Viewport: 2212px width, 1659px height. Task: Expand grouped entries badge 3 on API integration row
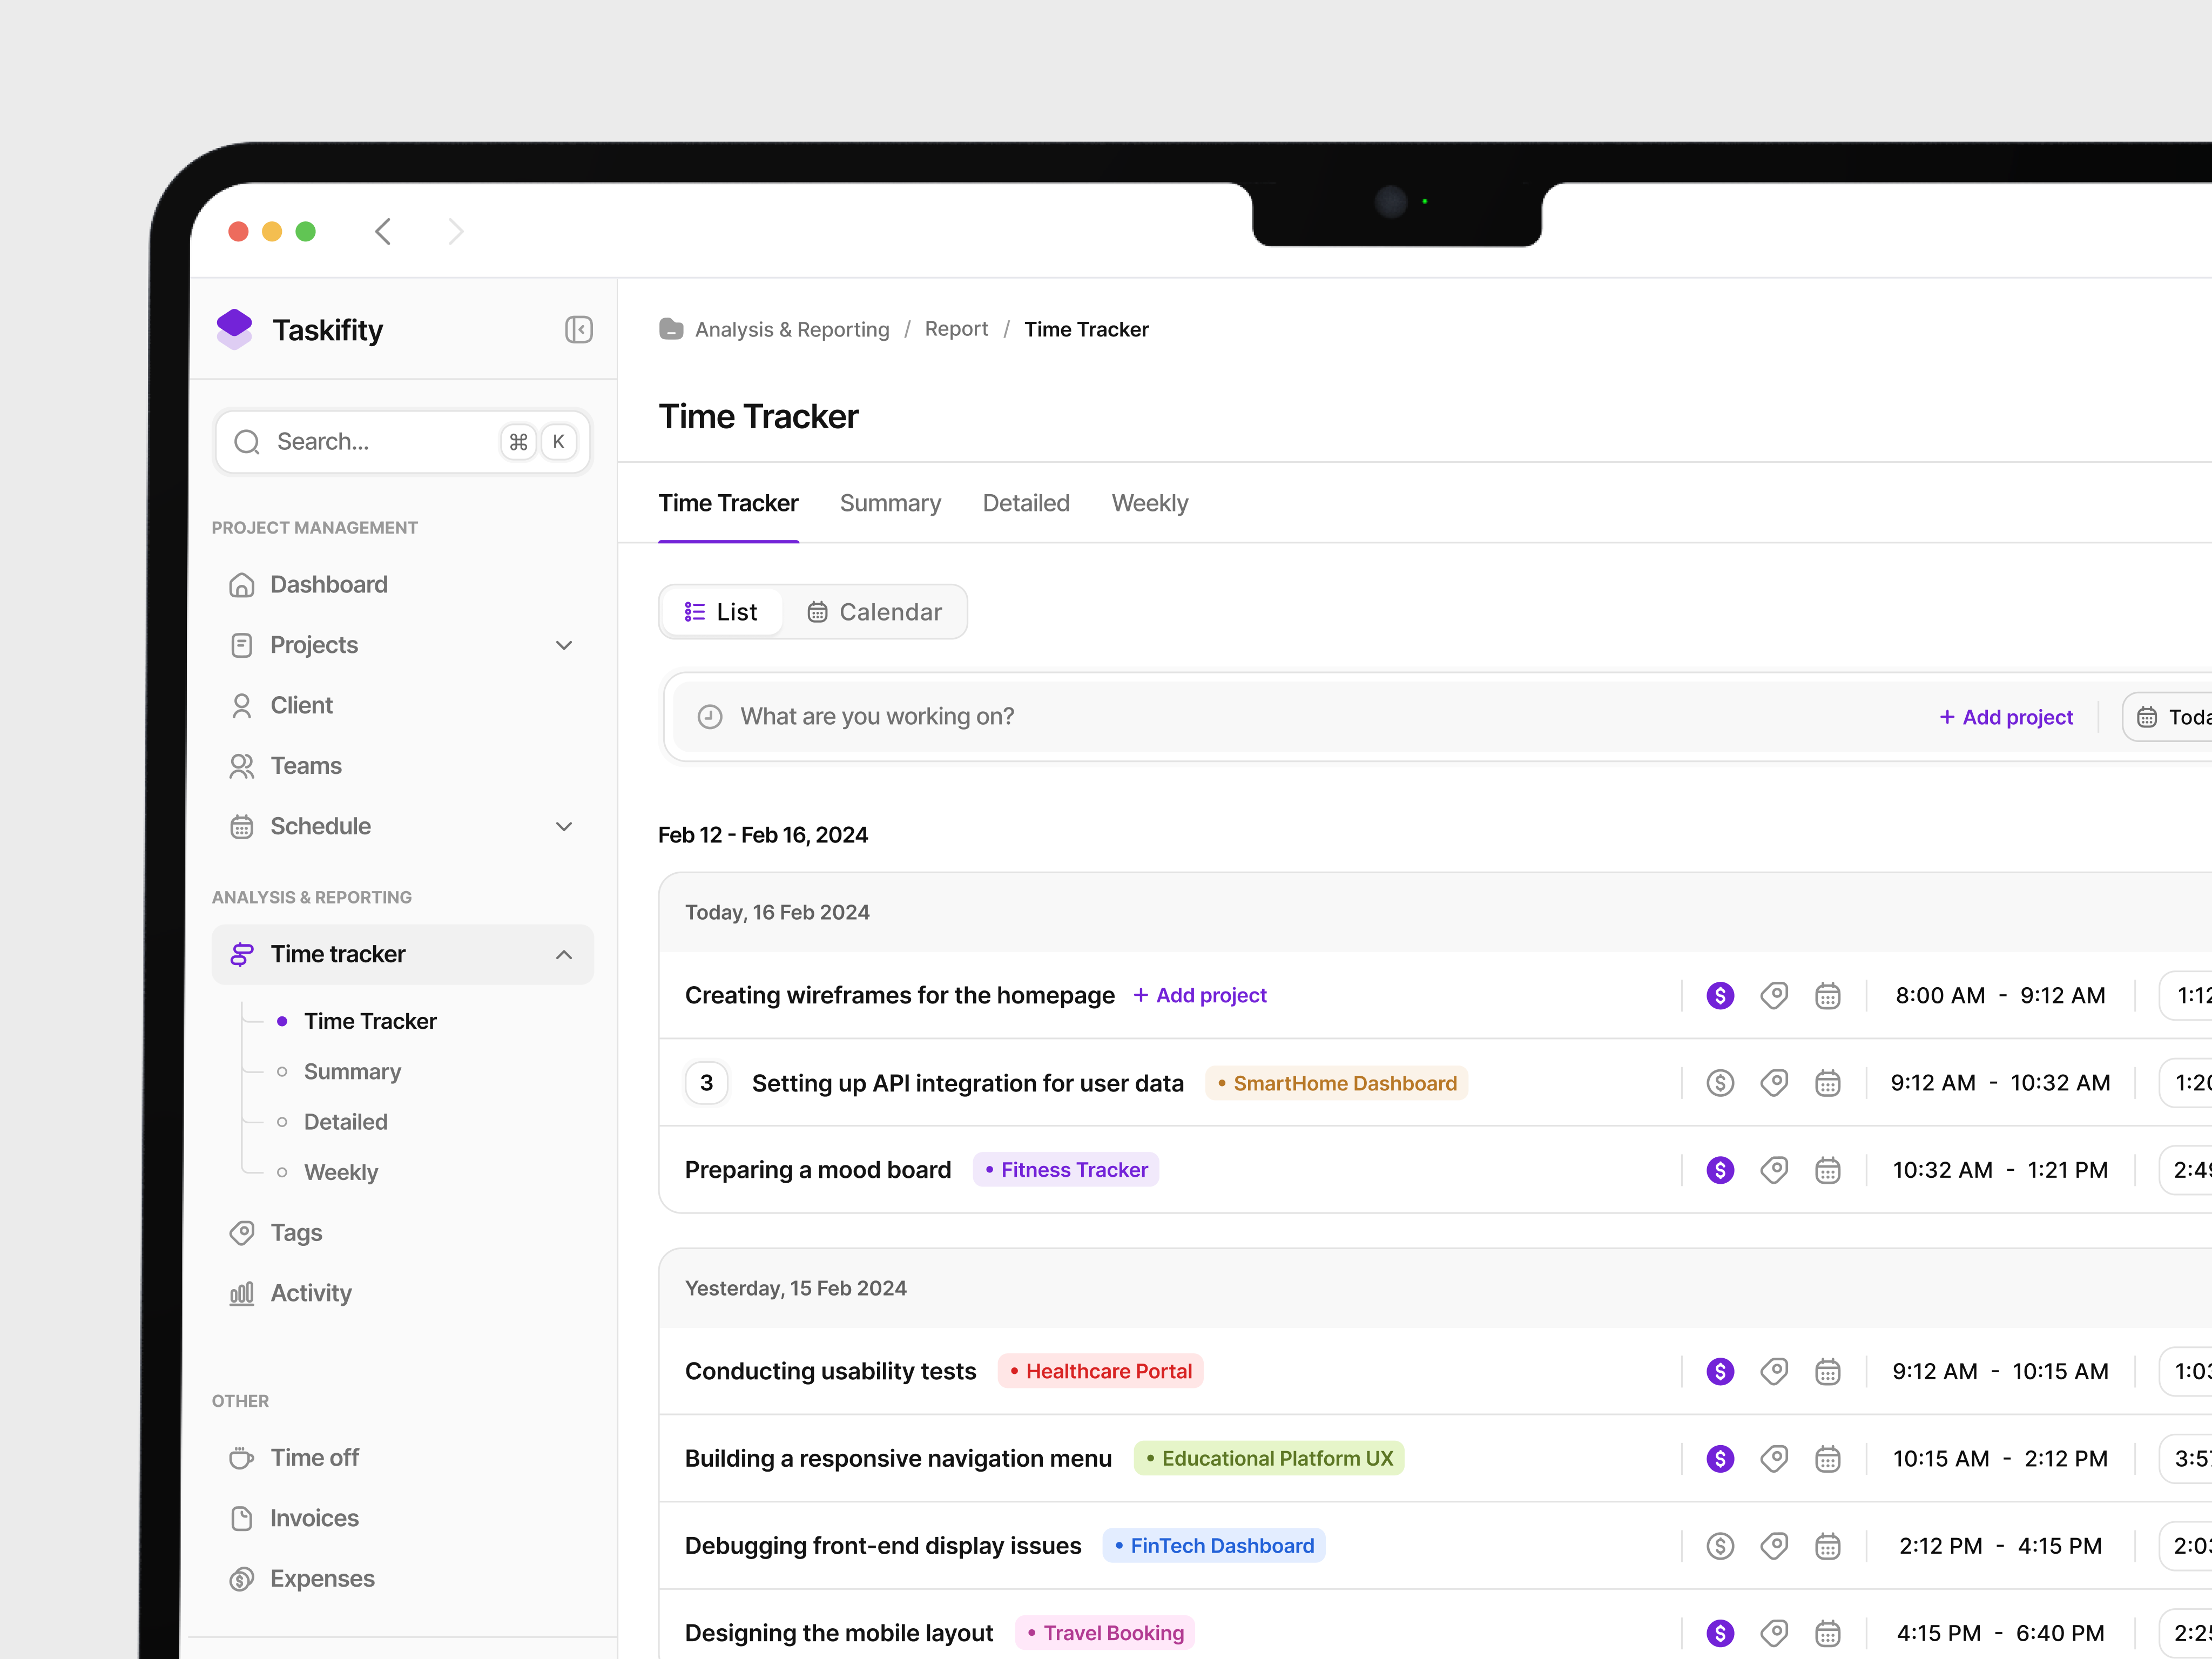(x=707, y=1083)
